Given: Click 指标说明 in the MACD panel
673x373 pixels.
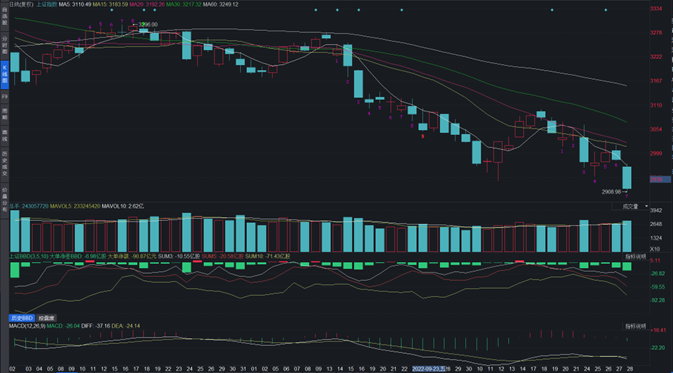Looking at the screenshot, I should 635,326.
